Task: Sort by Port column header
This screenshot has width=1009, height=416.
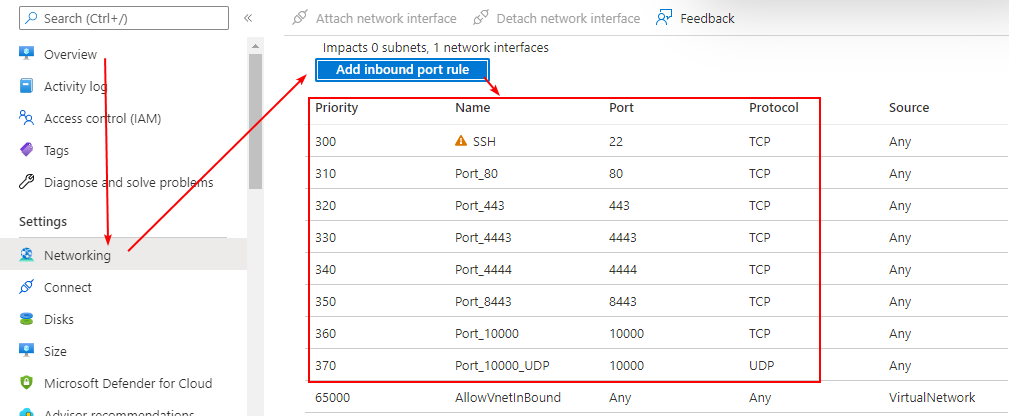Action: (x=621, y=108)
